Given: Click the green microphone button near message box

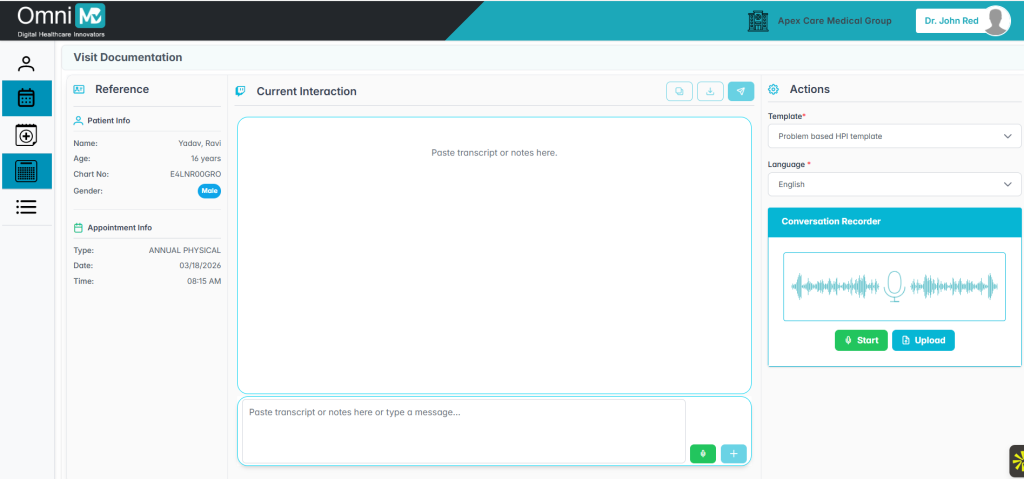Looking at the screenshot, I should coord(703,453).
